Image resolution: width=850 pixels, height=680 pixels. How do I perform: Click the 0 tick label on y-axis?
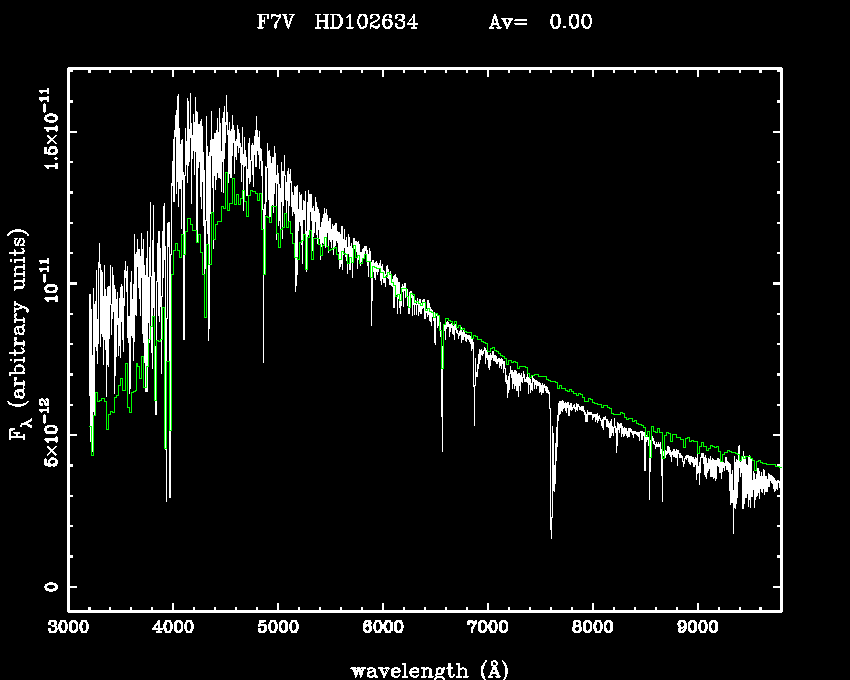pyautogui.click(x=52, y=587)
